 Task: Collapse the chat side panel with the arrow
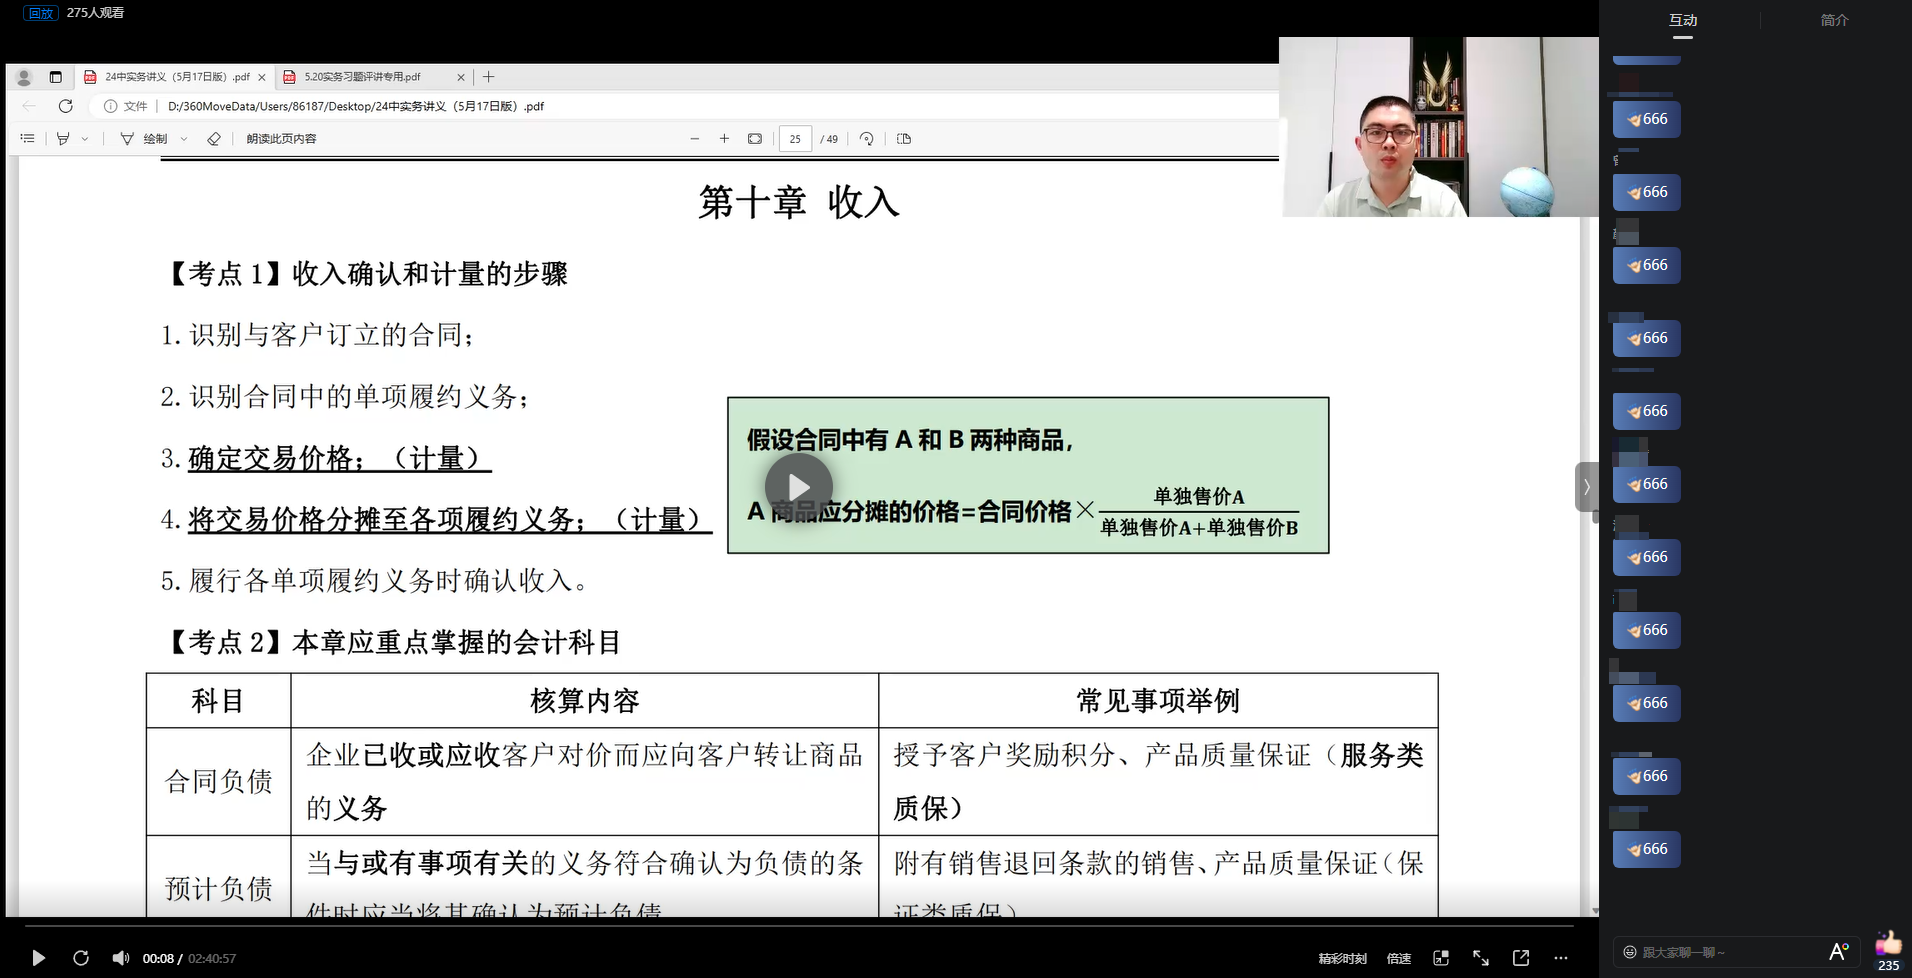click(1586, 487)
